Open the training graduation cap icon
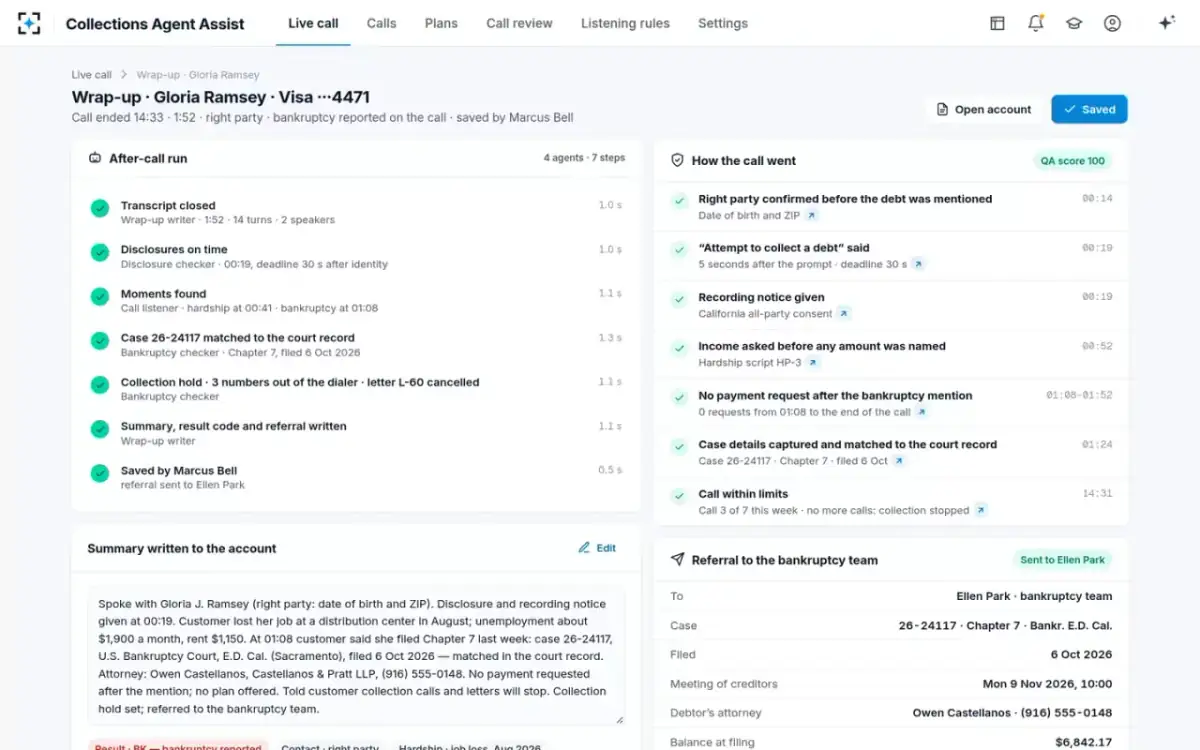Screen dimensions: 1200x750 coord(1074,23)
